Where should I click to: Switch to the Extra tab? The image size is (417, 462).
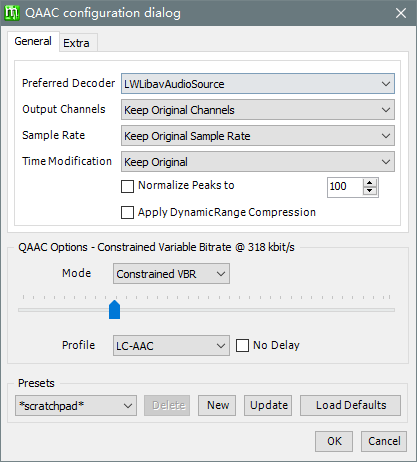[x=77, y=43]
